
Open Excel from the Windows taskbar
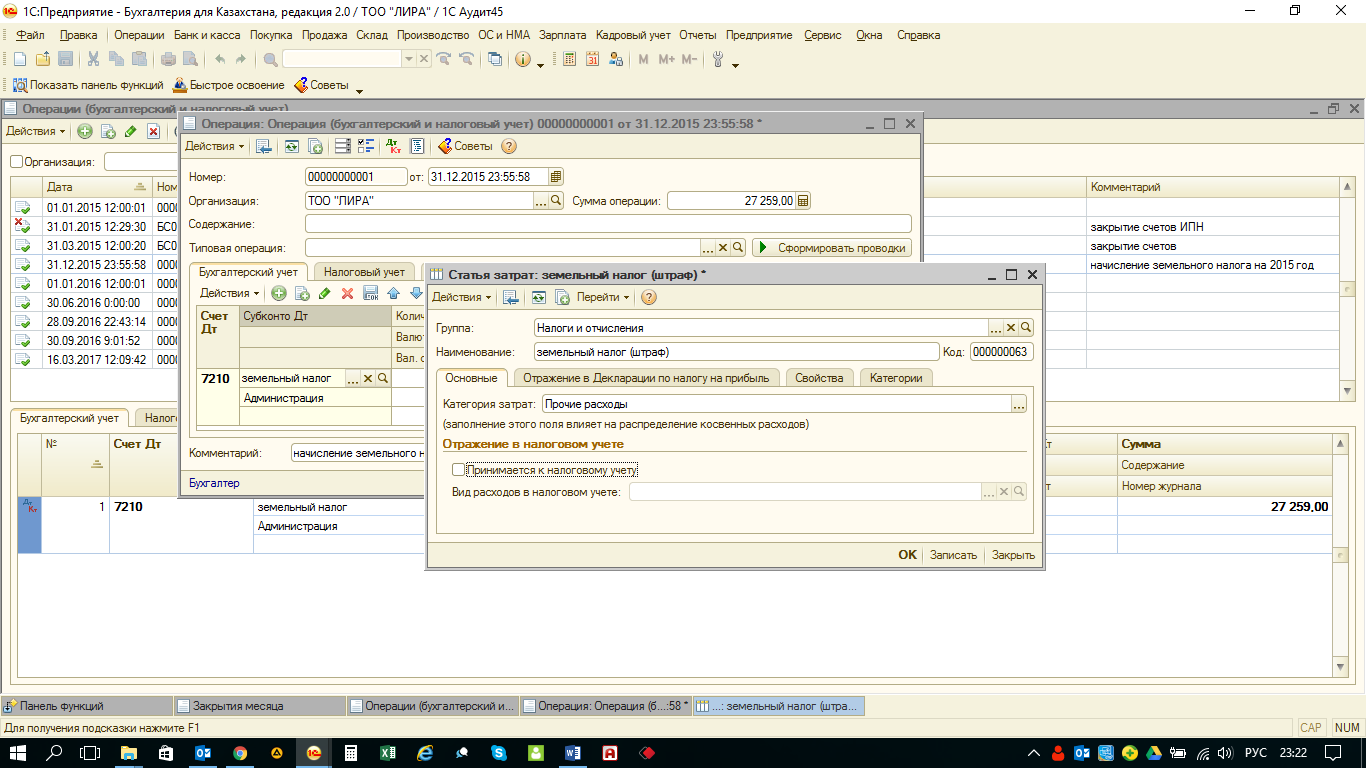click(387, 753)
